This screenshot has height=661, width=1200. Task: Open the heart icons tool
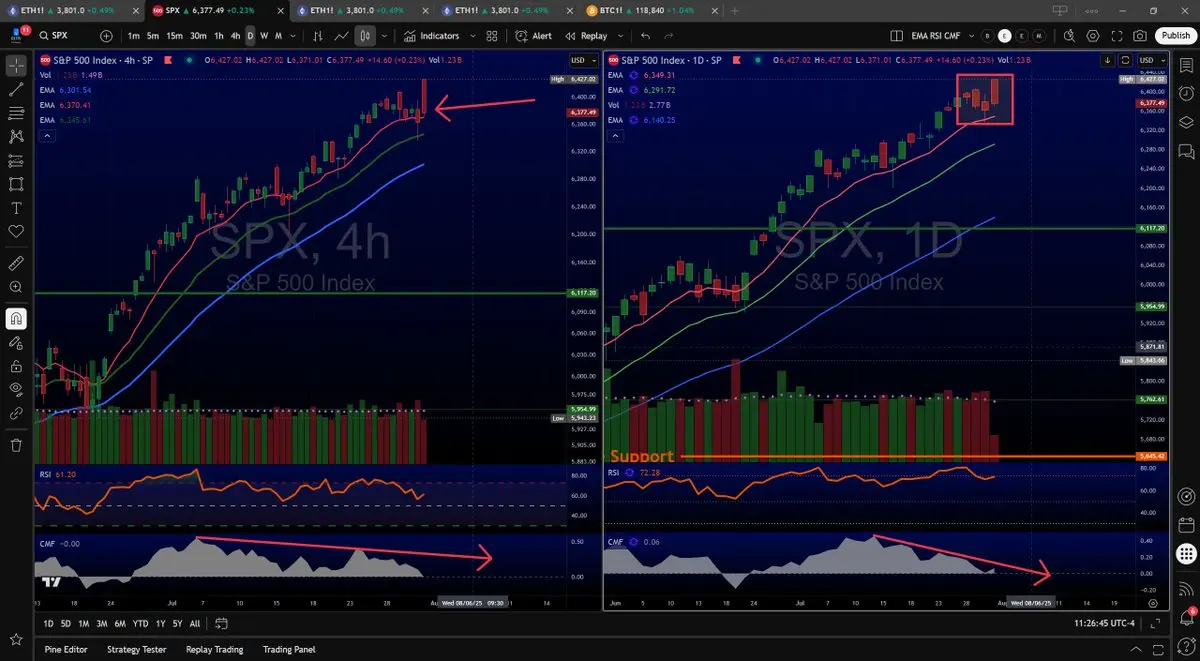[16, 233]
